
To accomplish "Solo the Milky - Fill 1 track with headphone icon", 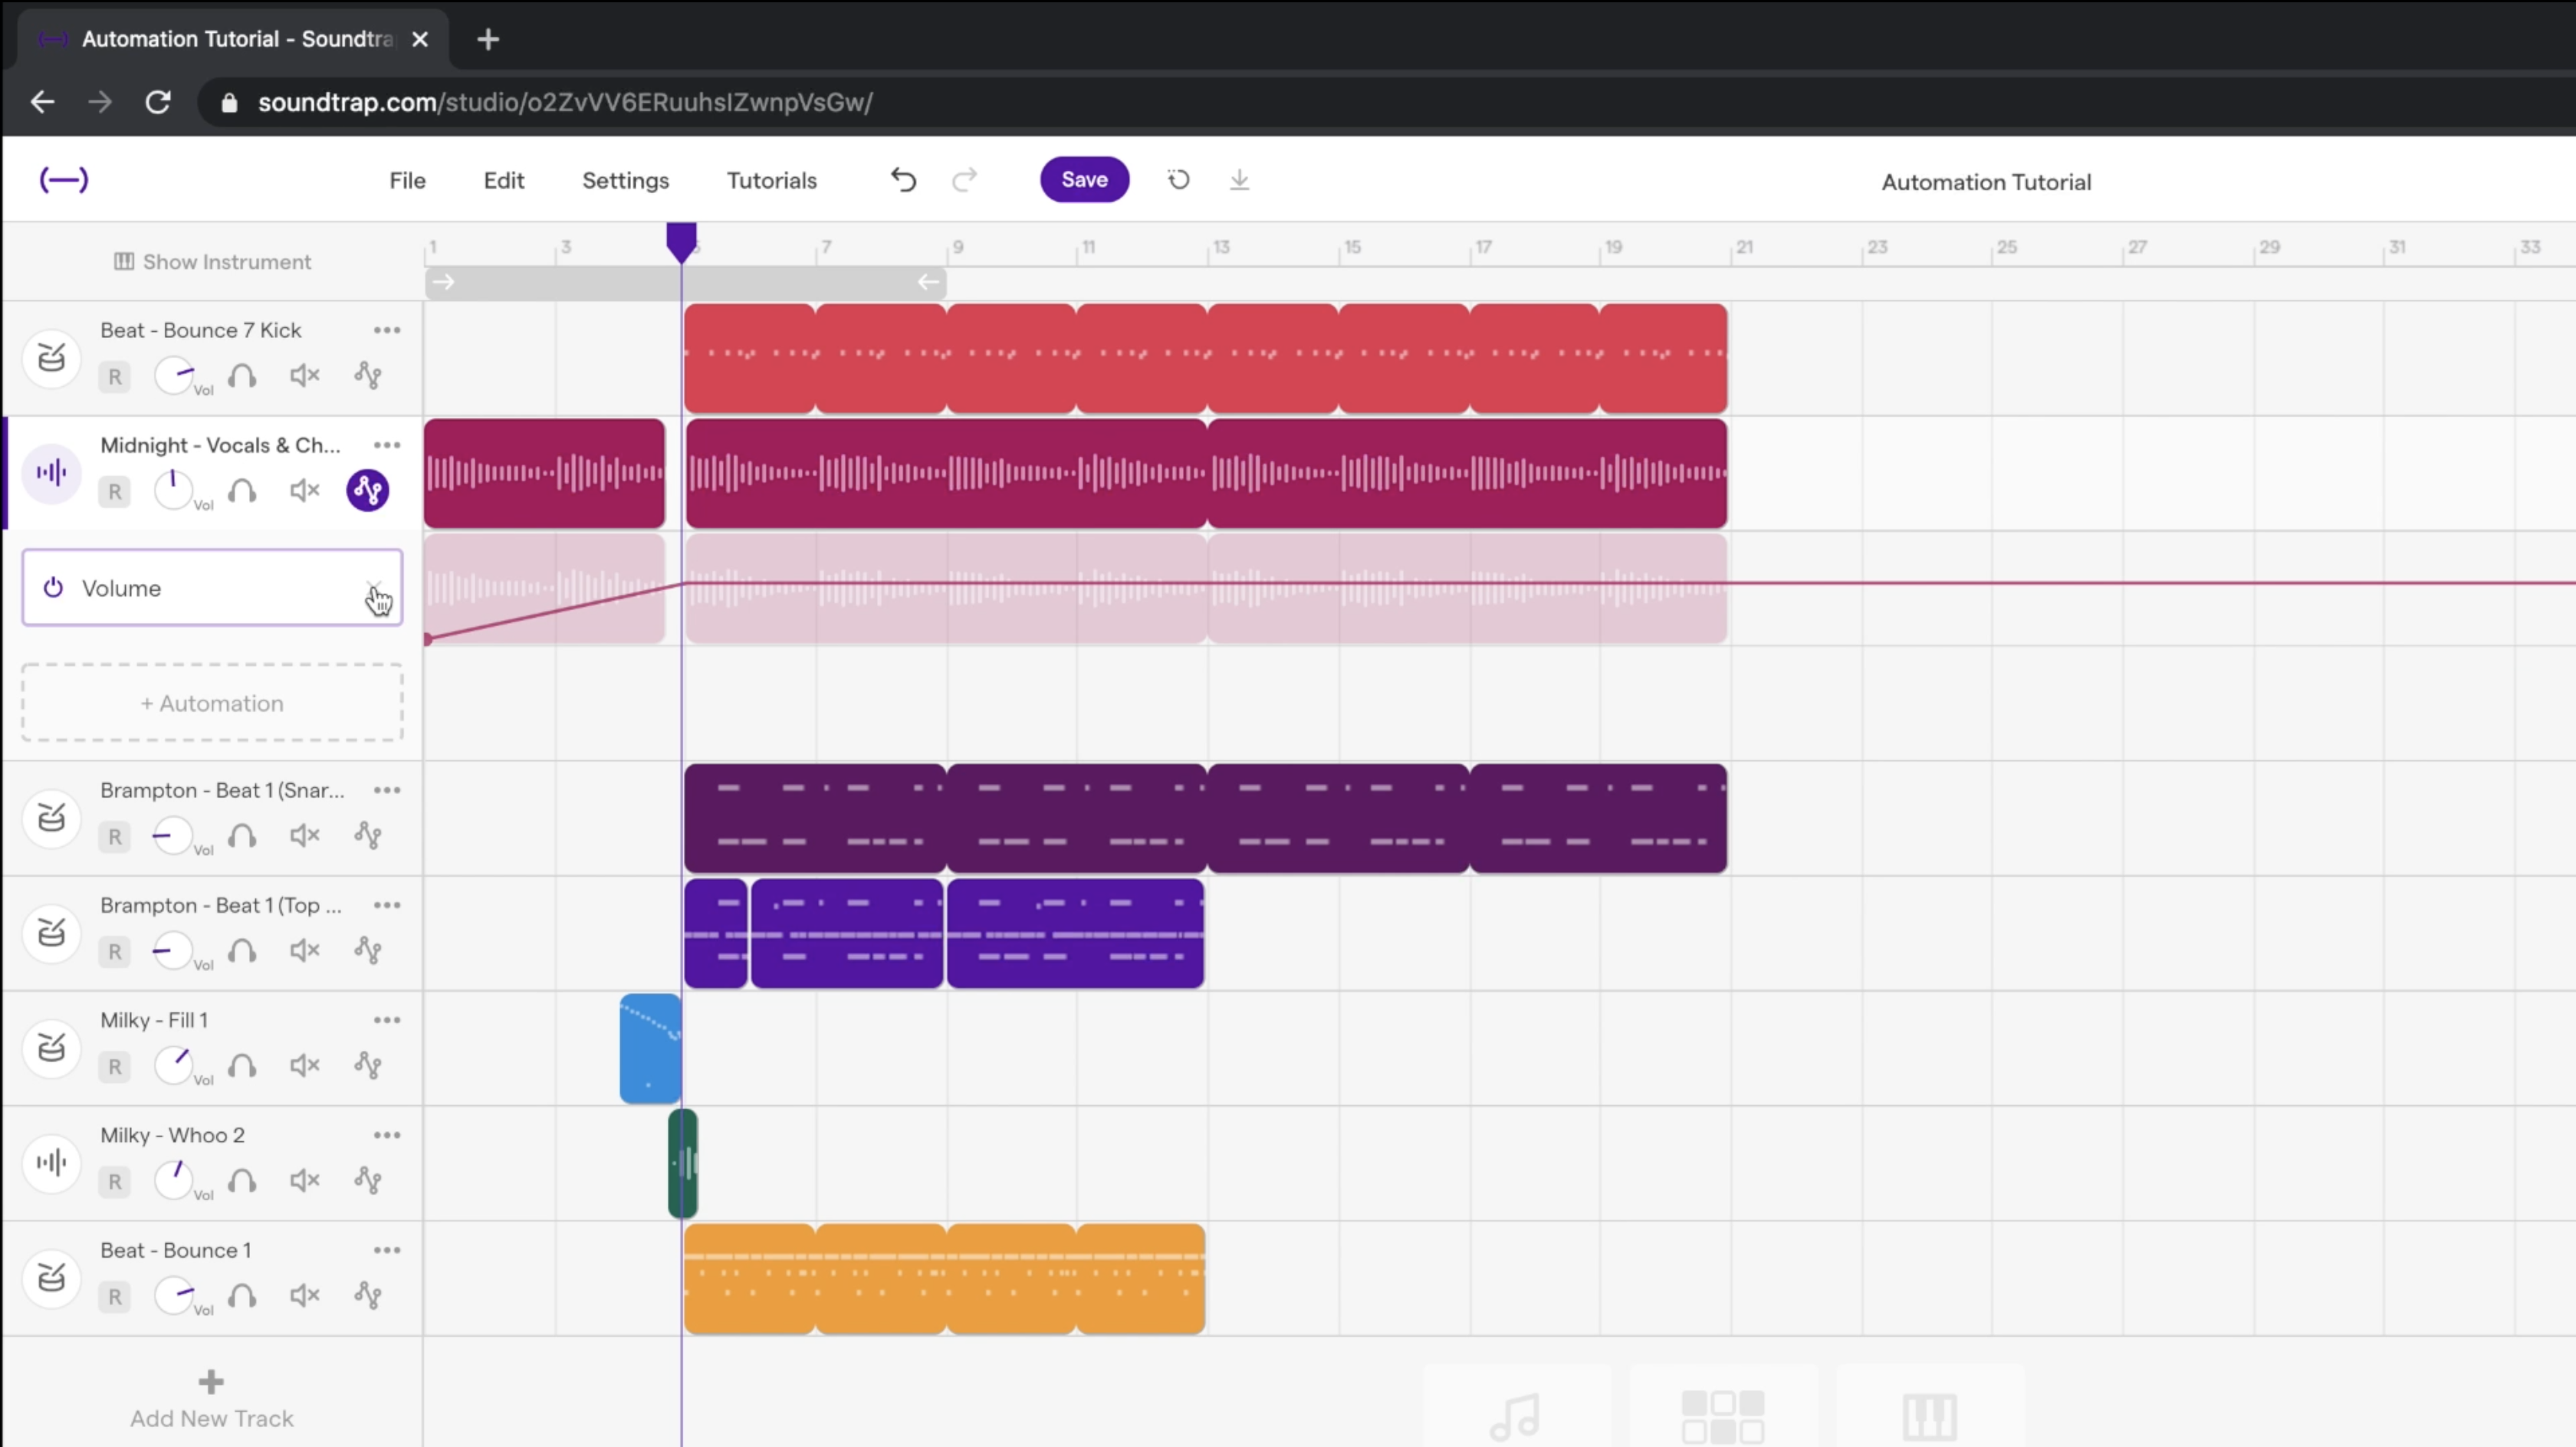I will click(x=243, y=1066).
